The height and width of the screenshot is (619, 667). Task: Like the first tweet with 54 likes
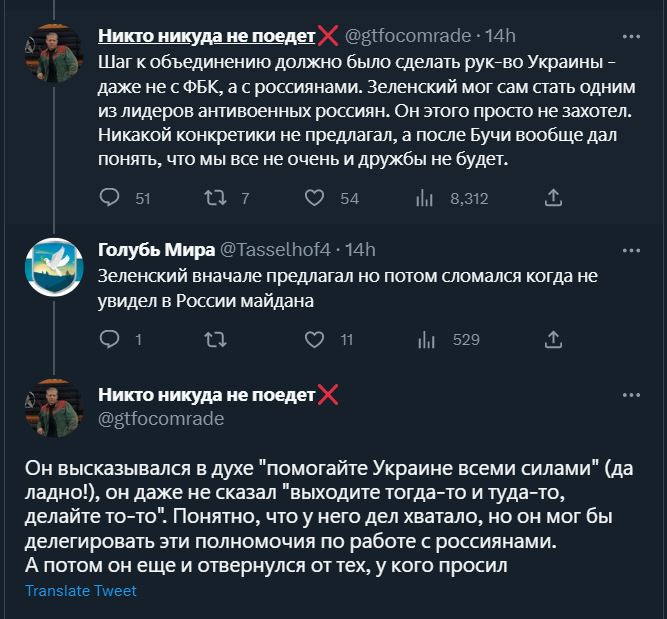tap(315, 198)
